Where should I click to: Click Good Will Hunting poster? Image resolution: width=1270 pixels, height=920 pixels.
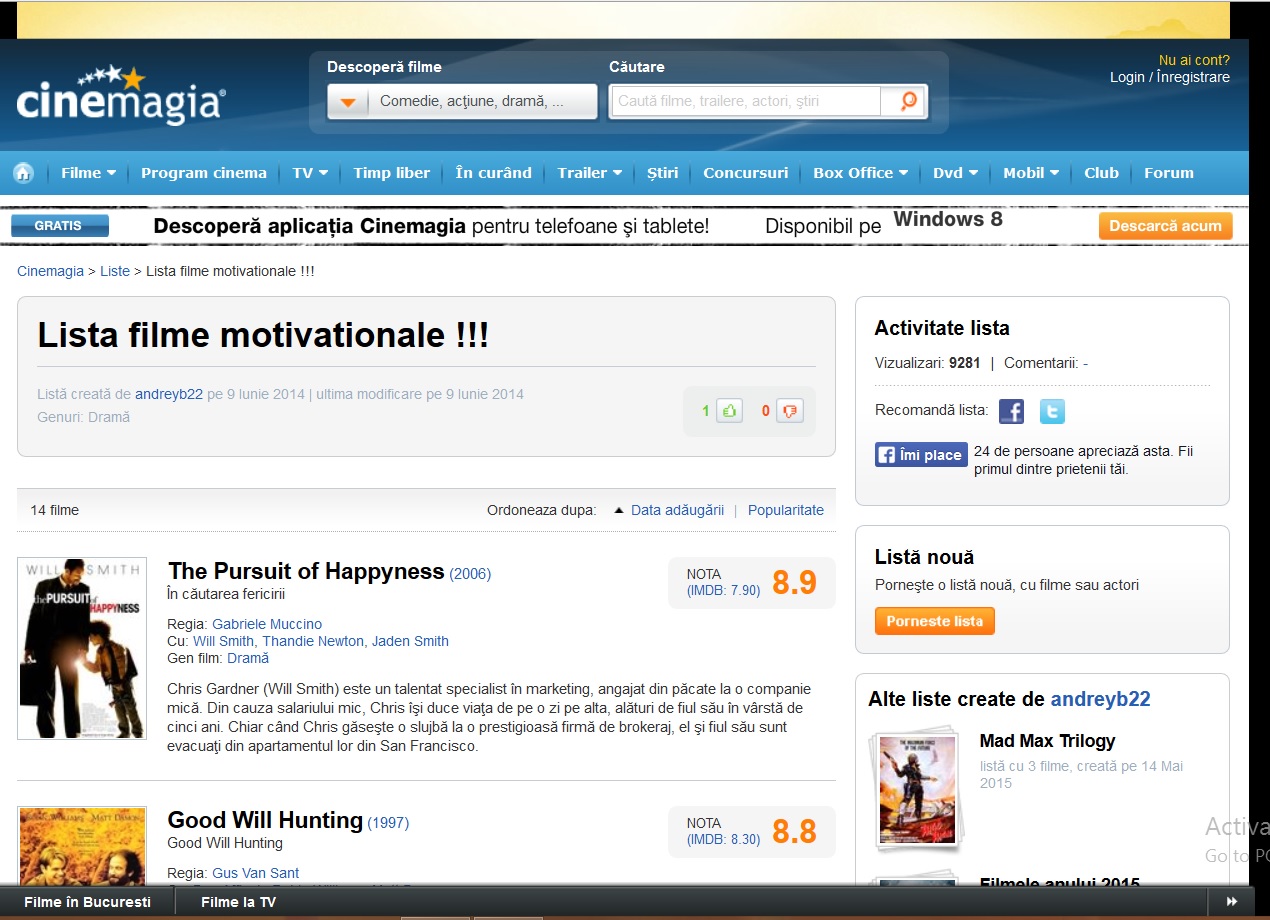click(82, 846)
